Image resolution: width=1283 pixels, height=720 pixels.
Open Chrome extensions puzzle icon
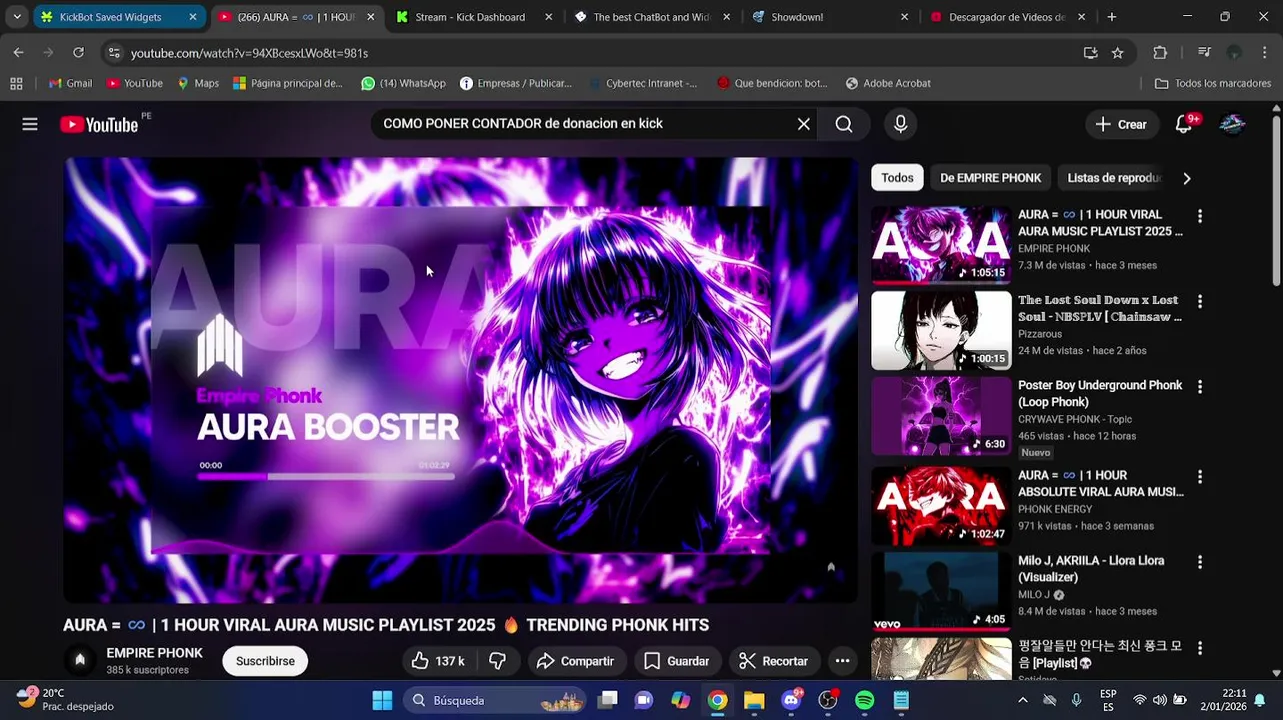click(x=1160, y=53)
